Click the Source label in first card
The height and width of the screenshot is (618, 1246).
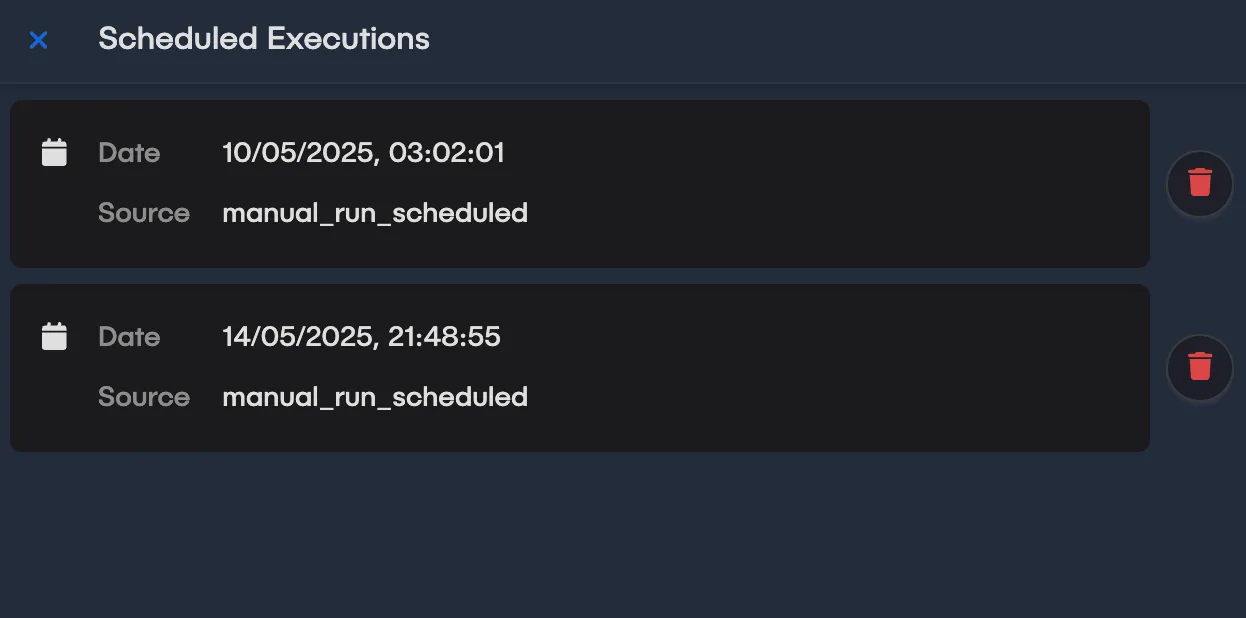pyautogui.click(x=144, y=213)
